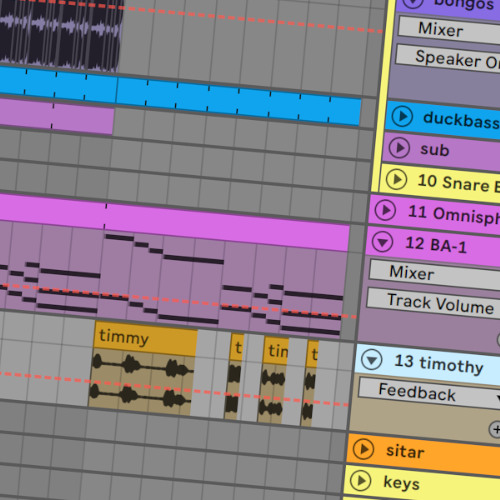Open the Feedback automation chooser

click(x=429, y=393)
